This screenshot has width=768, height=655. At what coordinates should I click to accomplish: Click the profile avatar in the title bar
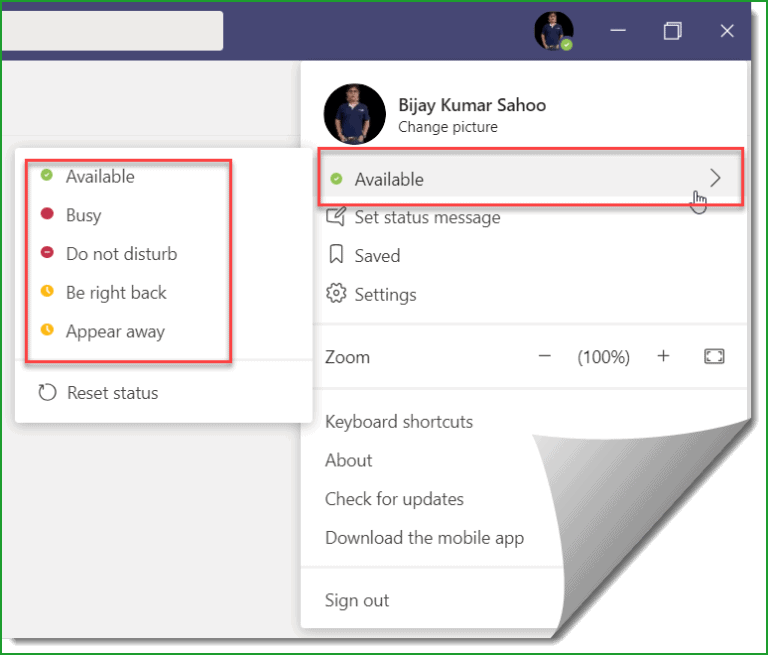pos(553,31)
